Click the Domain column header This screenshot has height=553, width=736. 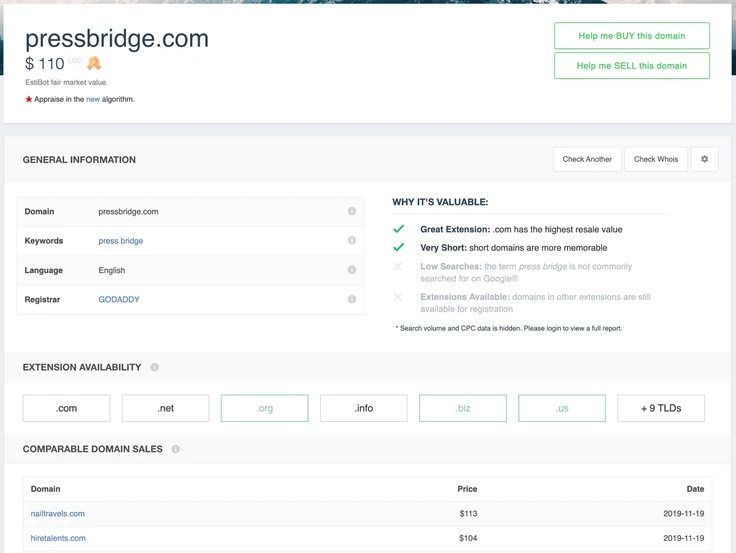tap(46, 489)
